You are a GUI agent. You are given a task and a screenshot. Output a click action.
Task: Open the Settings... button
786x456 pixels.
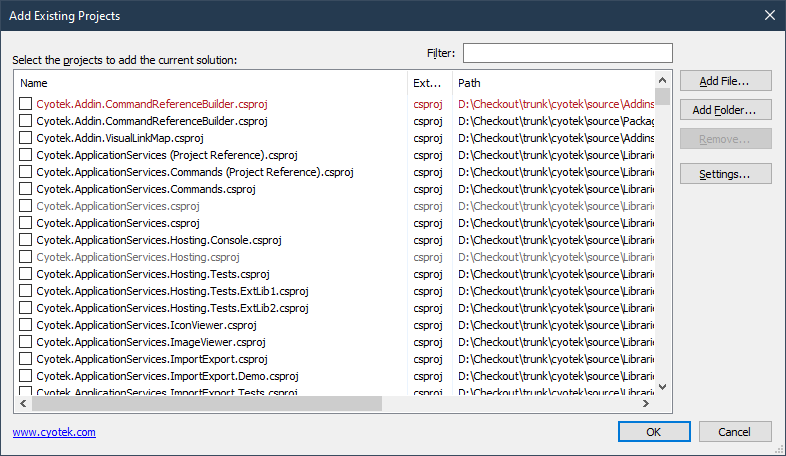click(725, 174)
